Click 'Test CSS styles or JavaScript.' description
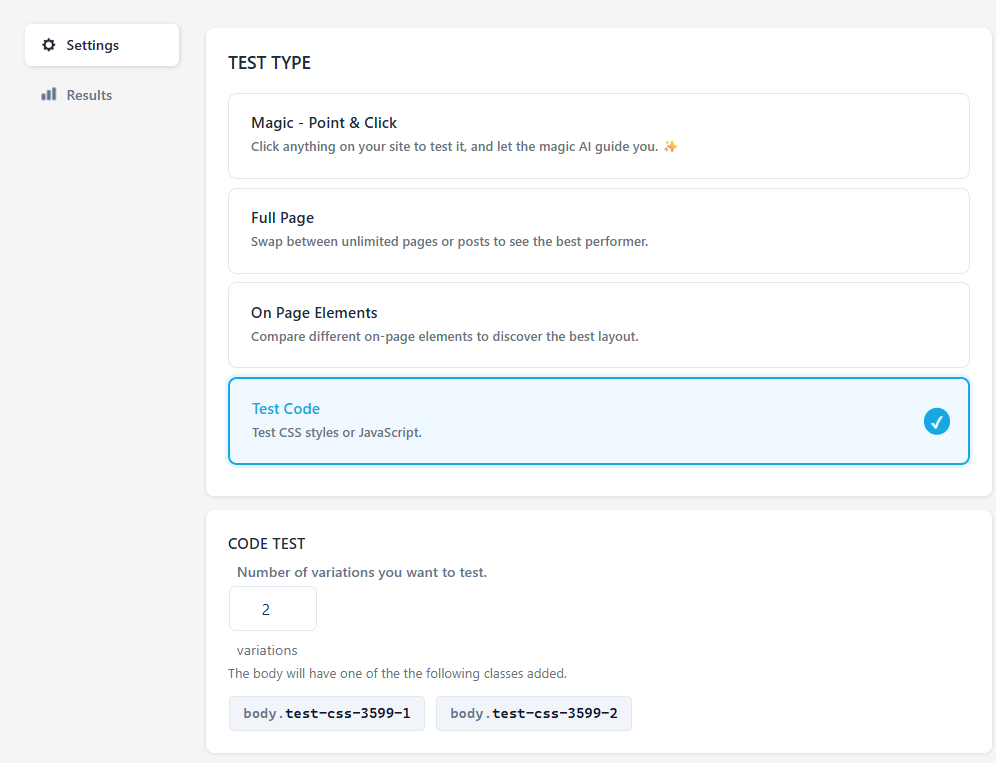 click(337, 433)
